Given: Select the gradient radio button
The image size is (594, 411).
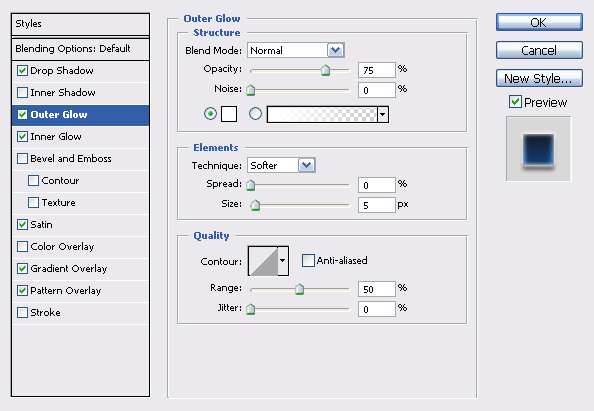Looking at the screenshot, I should (x=255, y=114).
